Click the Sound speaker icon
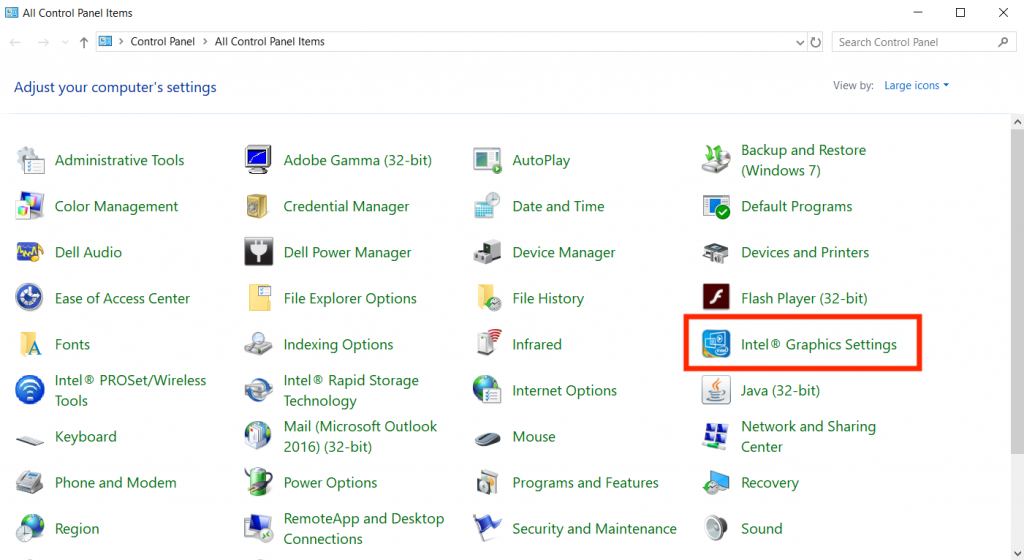 [716, 529]
